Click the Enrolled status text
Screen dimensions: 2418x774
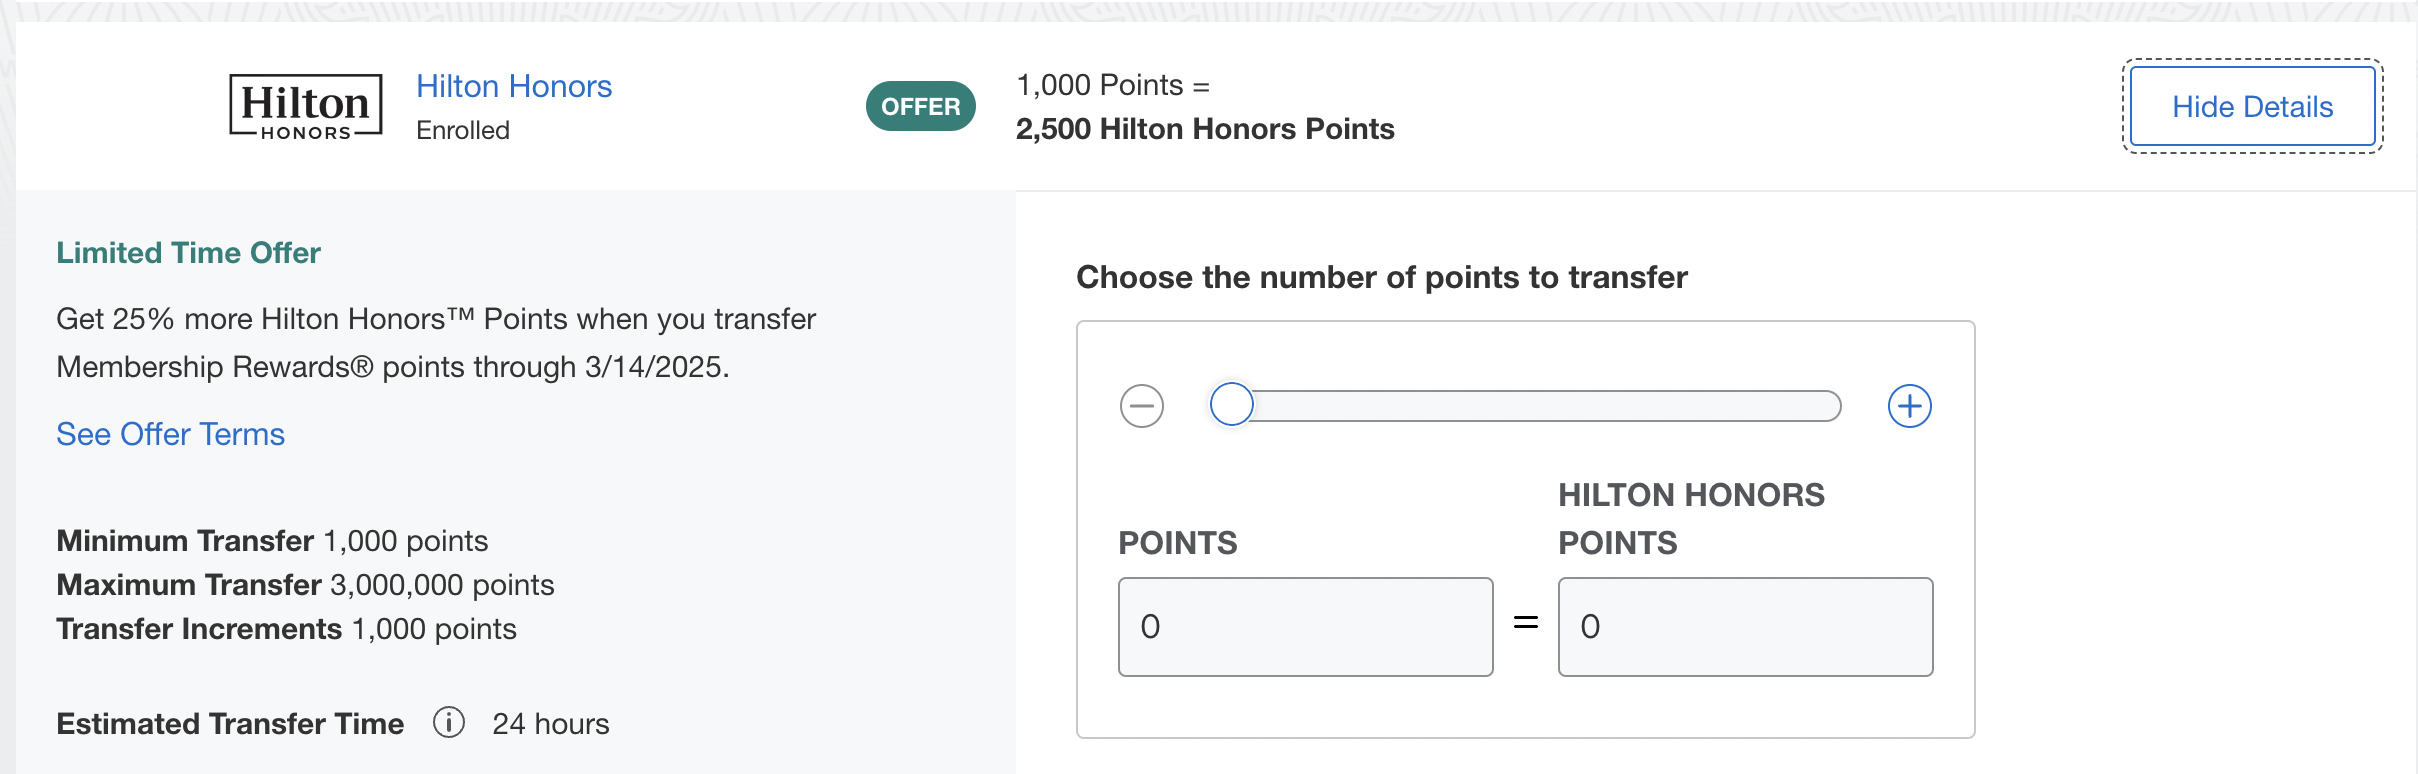click(x=462, y=131)
